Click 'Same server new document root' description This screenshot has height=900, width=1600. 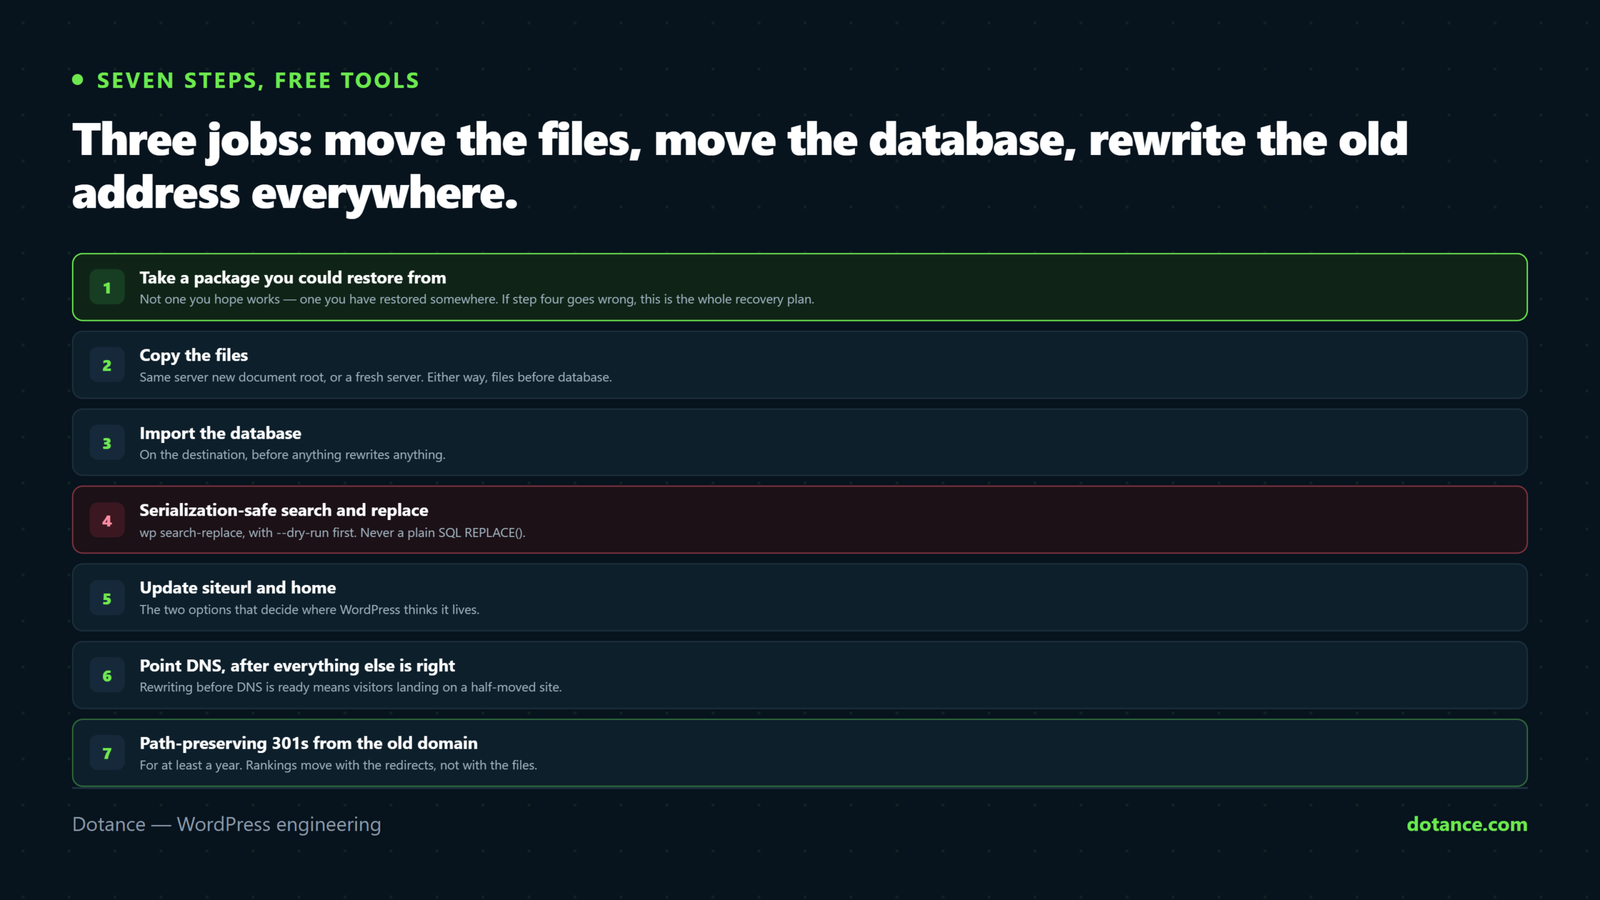pos(375,377)
